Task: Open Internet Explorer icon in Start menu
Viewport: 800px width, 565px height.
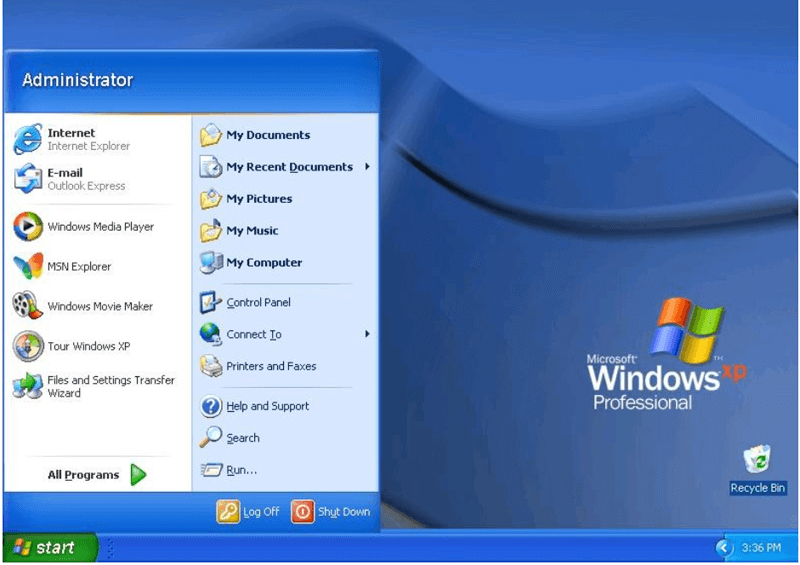Action: point(28,138)
